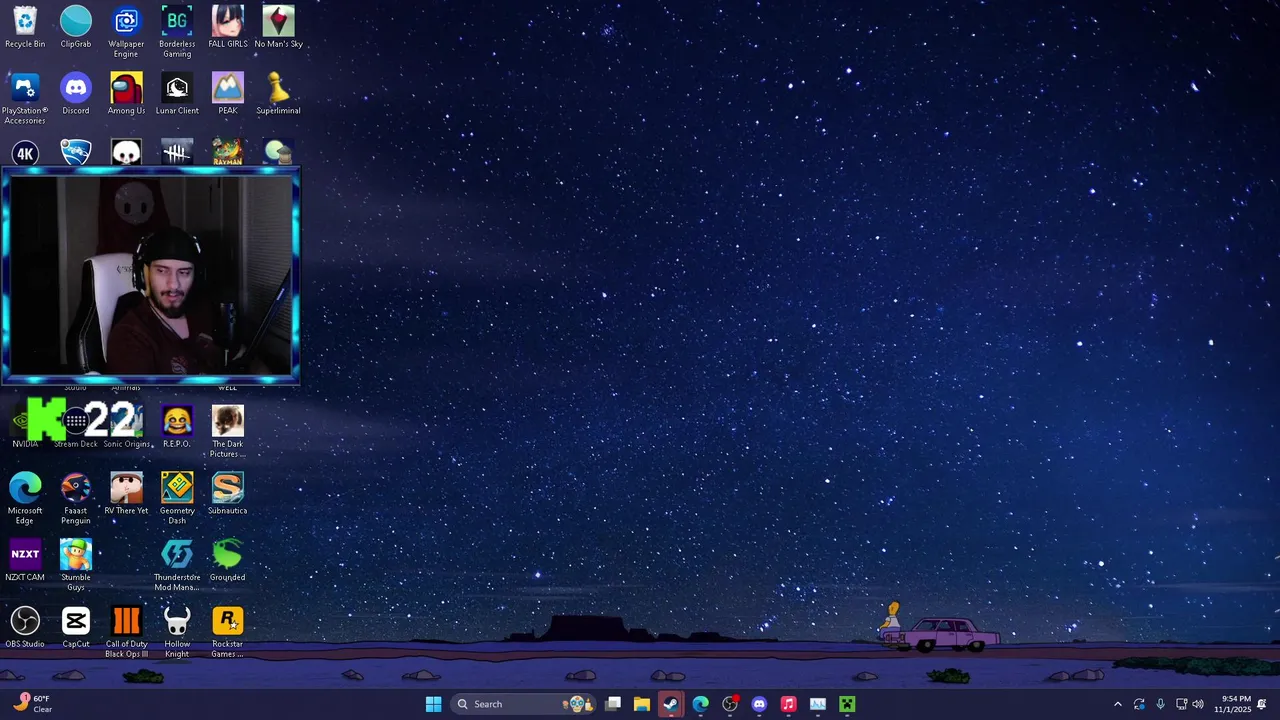This screenshot has height=720, width=1280.
Task: Open the taskbar app with red badge
Action: [730, 704]
